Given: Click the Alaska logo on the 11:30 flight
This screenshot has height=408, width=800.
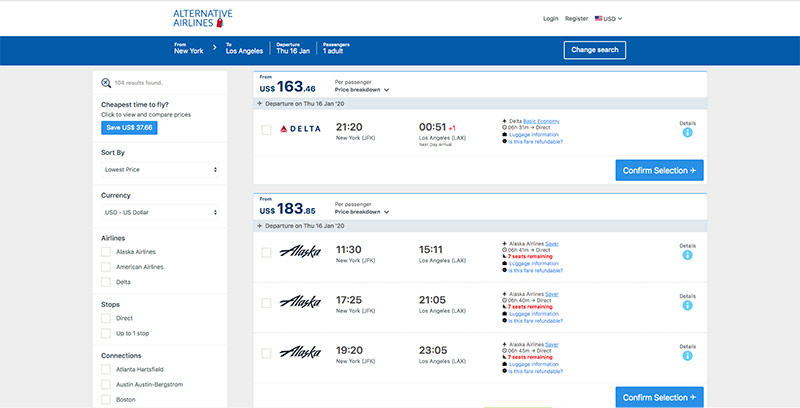Looking at the screenshot, I should [301, 251].
